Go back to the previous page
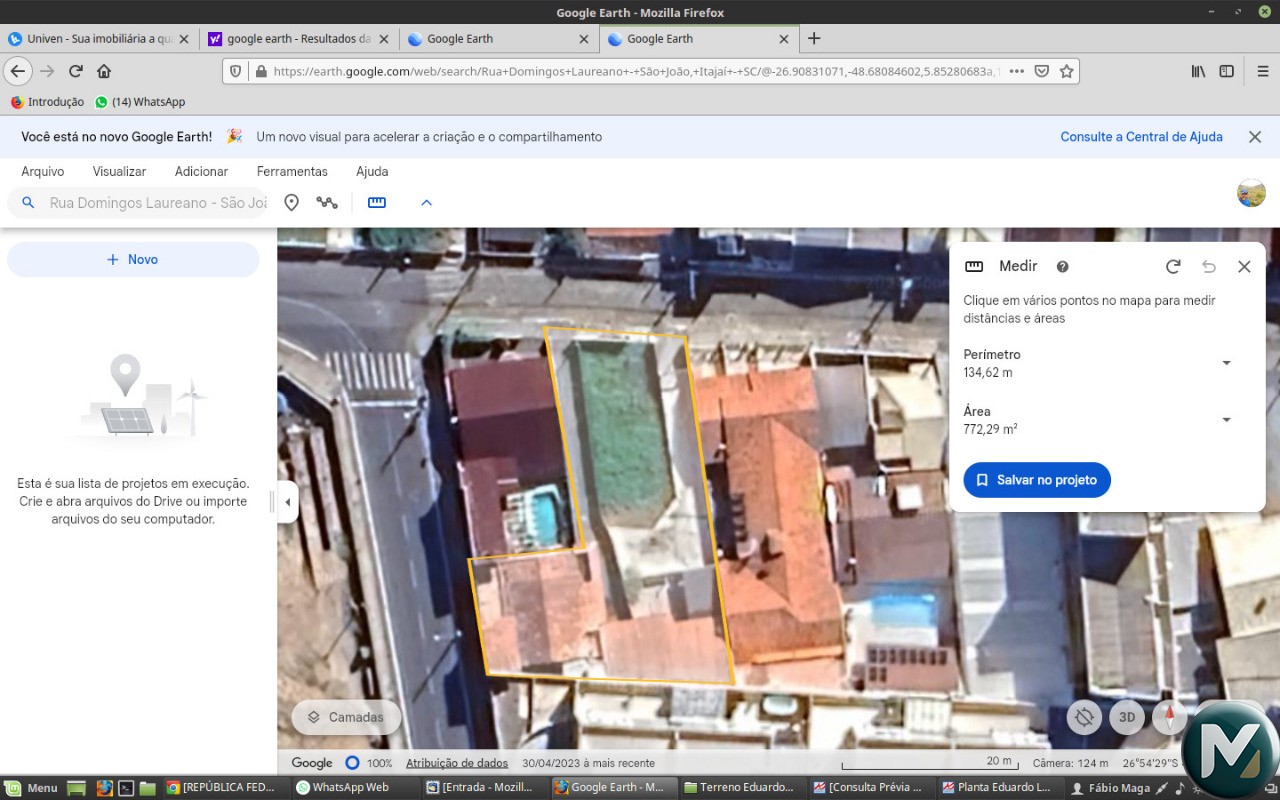 click(x=17, y=71)
